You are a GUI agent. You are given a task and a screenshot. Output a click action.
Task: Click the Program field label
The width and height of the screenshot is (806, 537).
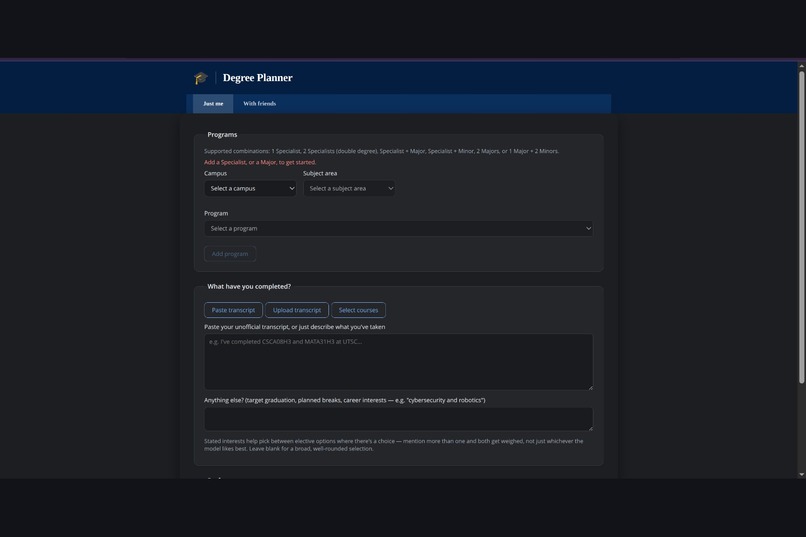(216, 213)
